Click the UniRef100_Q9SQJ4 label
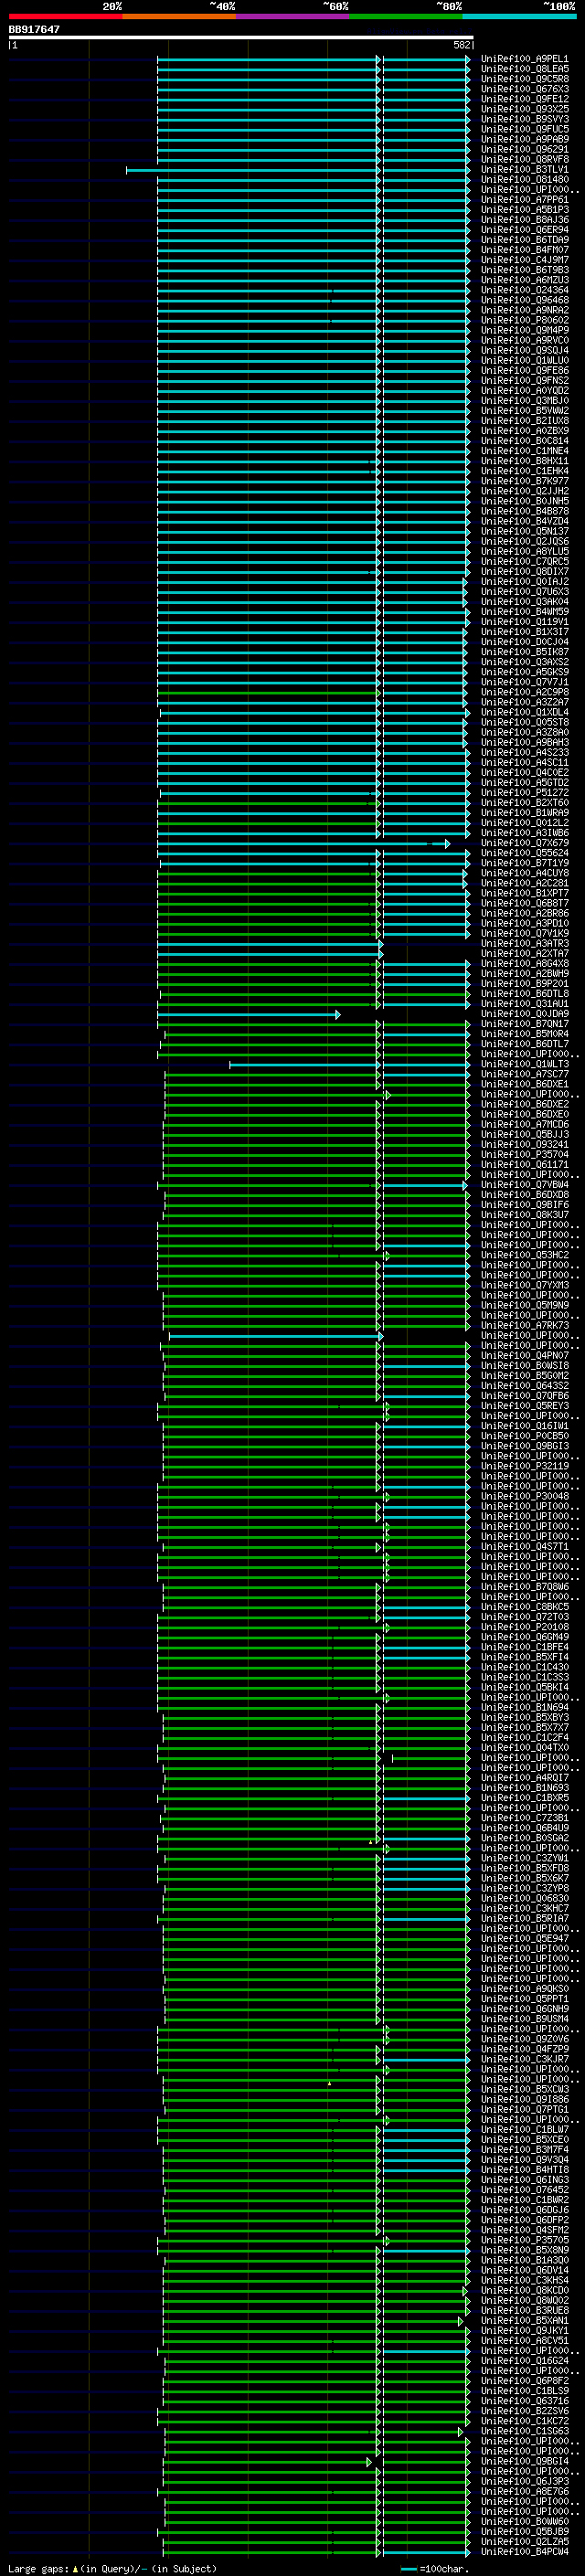The width and height of the screenshot is (585, 2576). (x=524, y=350)
